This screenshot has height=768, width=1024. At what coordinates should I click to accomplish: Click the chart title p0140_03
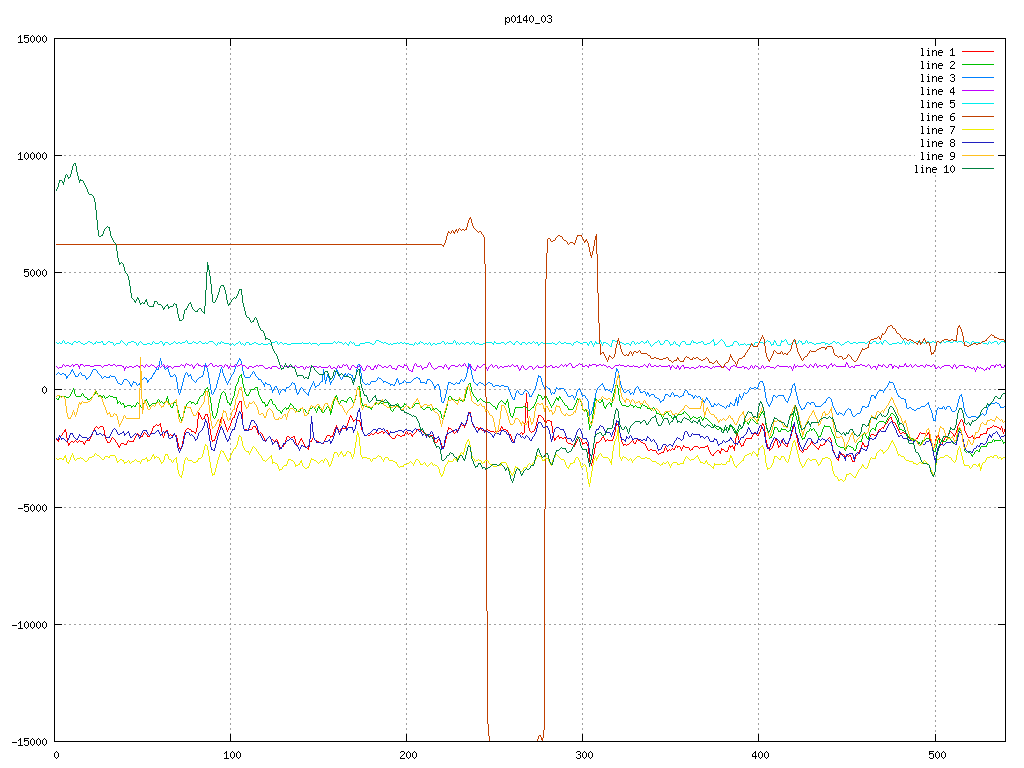528,19
